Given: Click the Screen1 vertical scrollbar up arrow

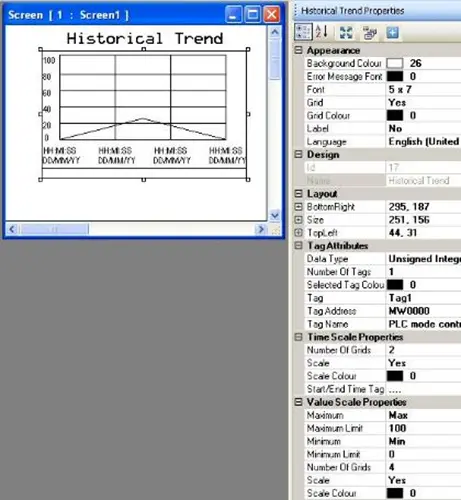Looking at the screenshot, I should click(275, 32).
